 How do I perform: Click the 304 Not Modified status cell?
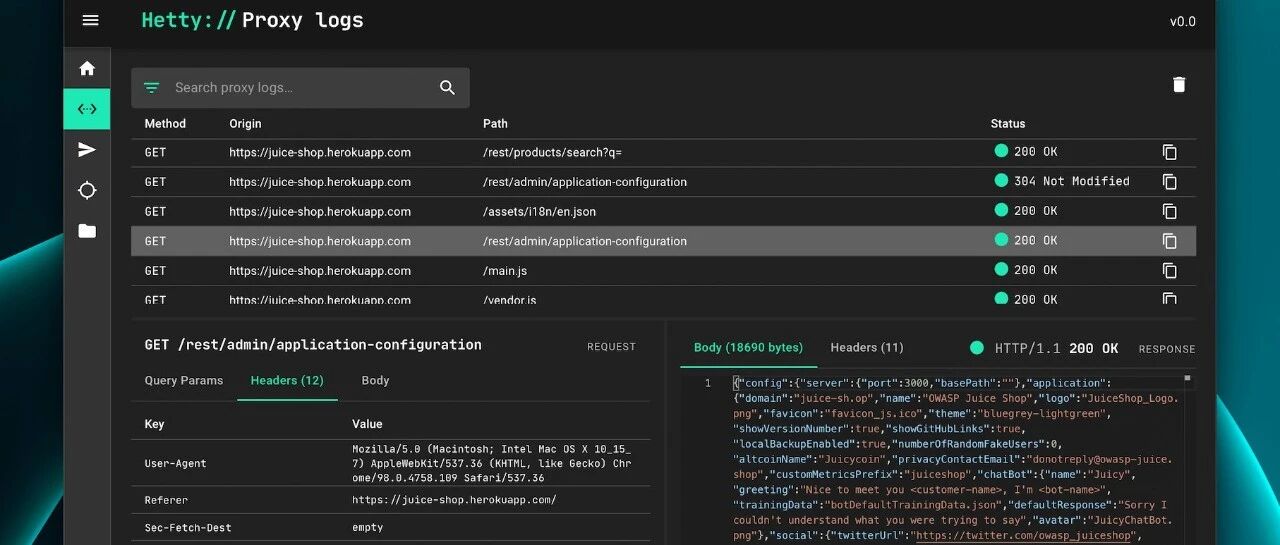pos(1062,181)
